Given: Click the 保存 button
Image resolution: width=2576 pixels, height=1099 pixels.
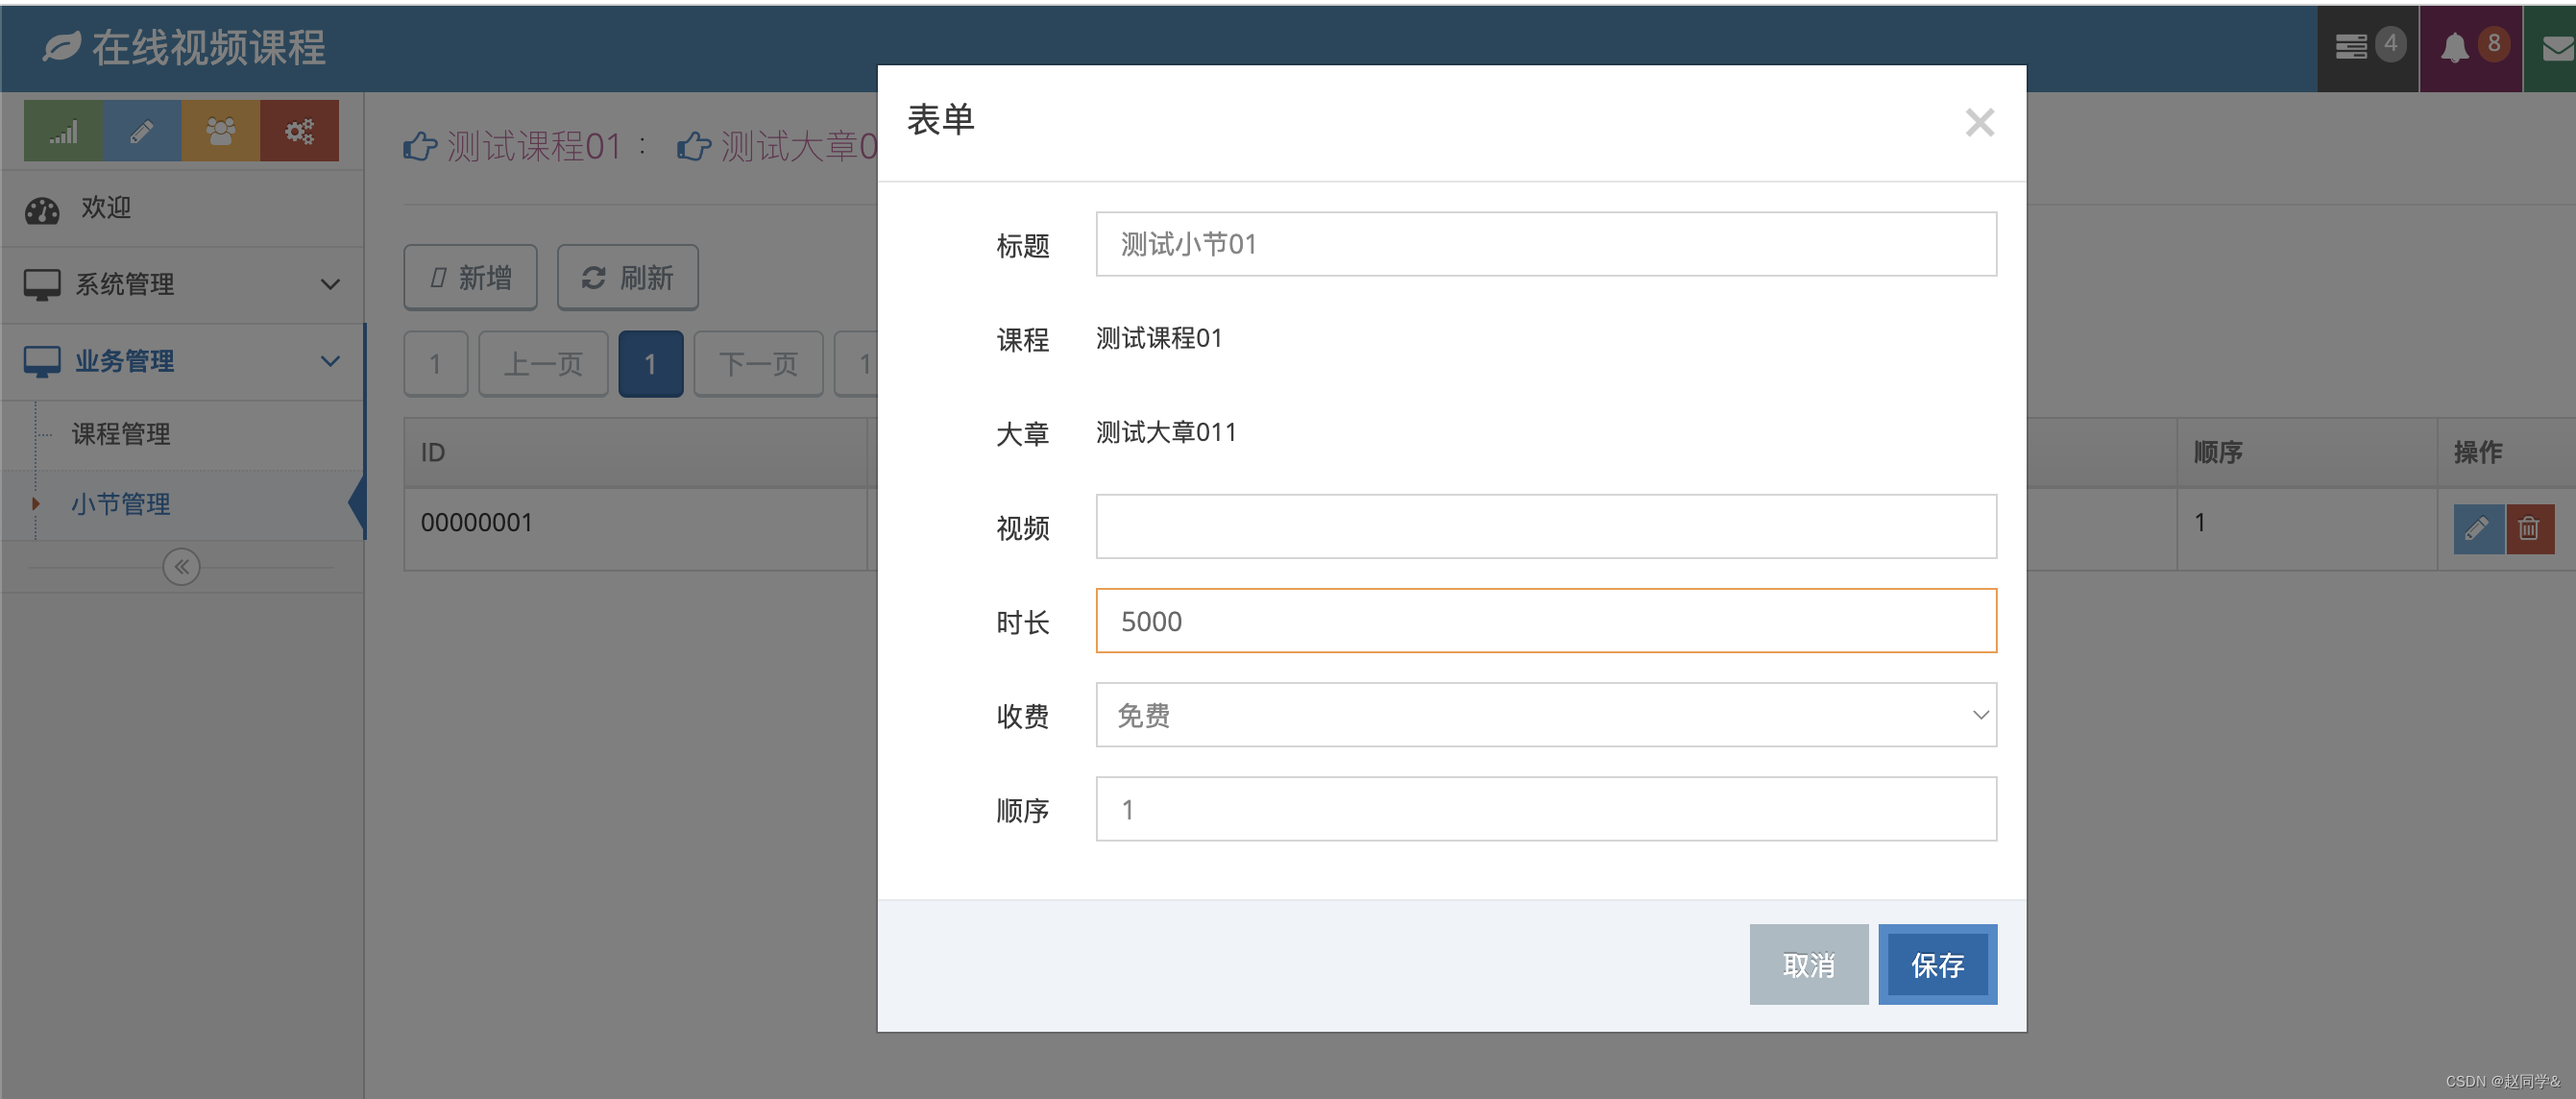Looking at the screenshot, I should coord(1937,965).
